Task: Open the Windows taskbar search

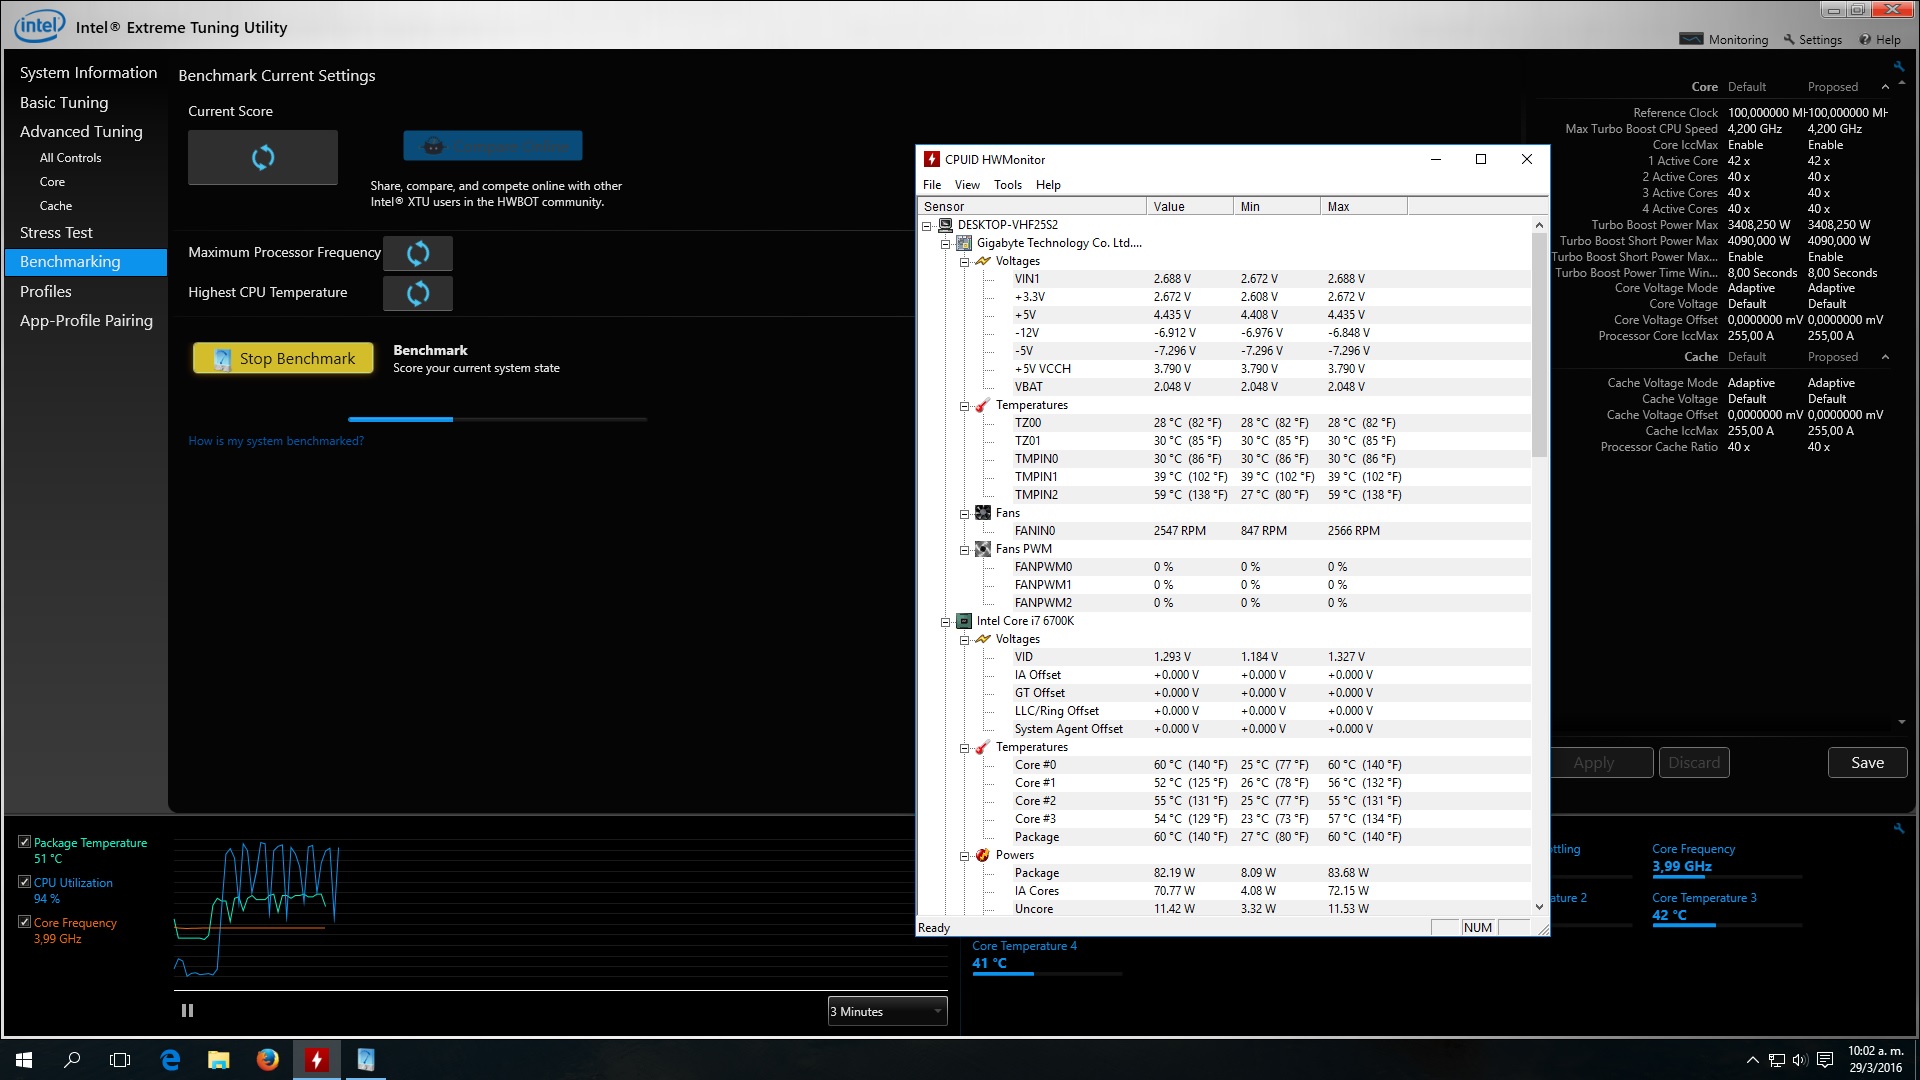Action: (x=72, y=1060)
